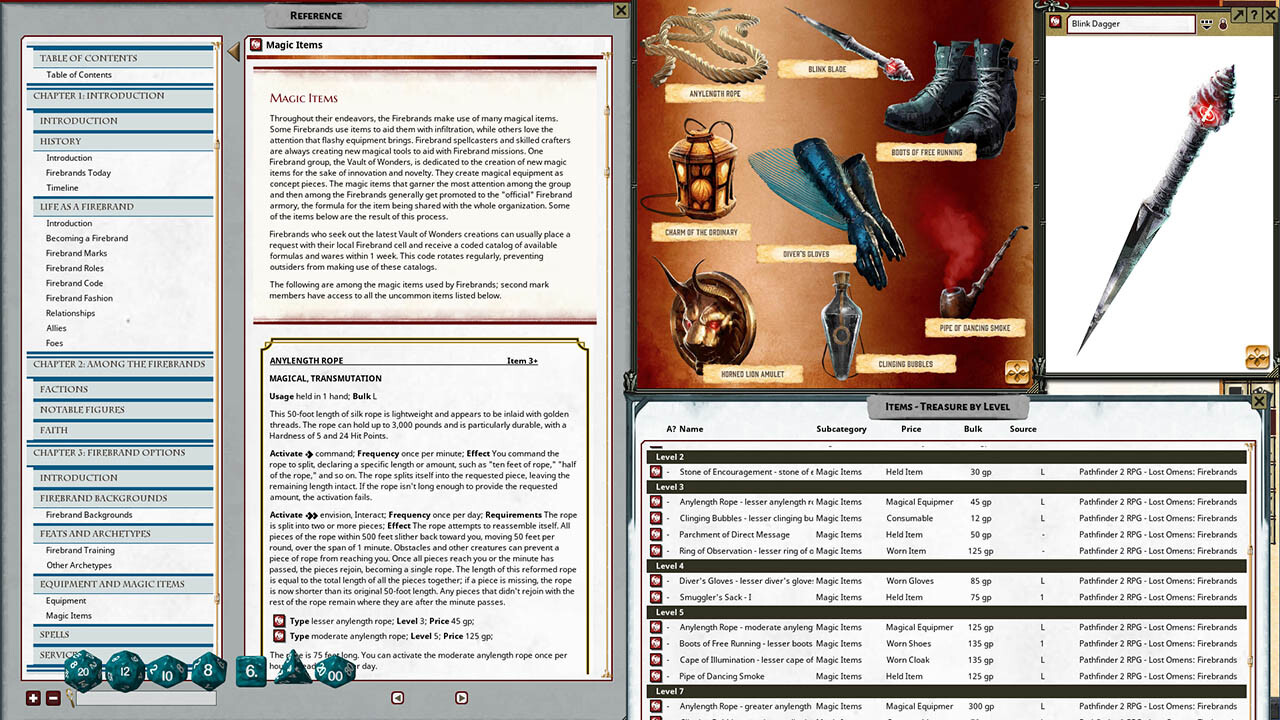Roll the d8 die

pyautogui.click(x=206, y=670)
